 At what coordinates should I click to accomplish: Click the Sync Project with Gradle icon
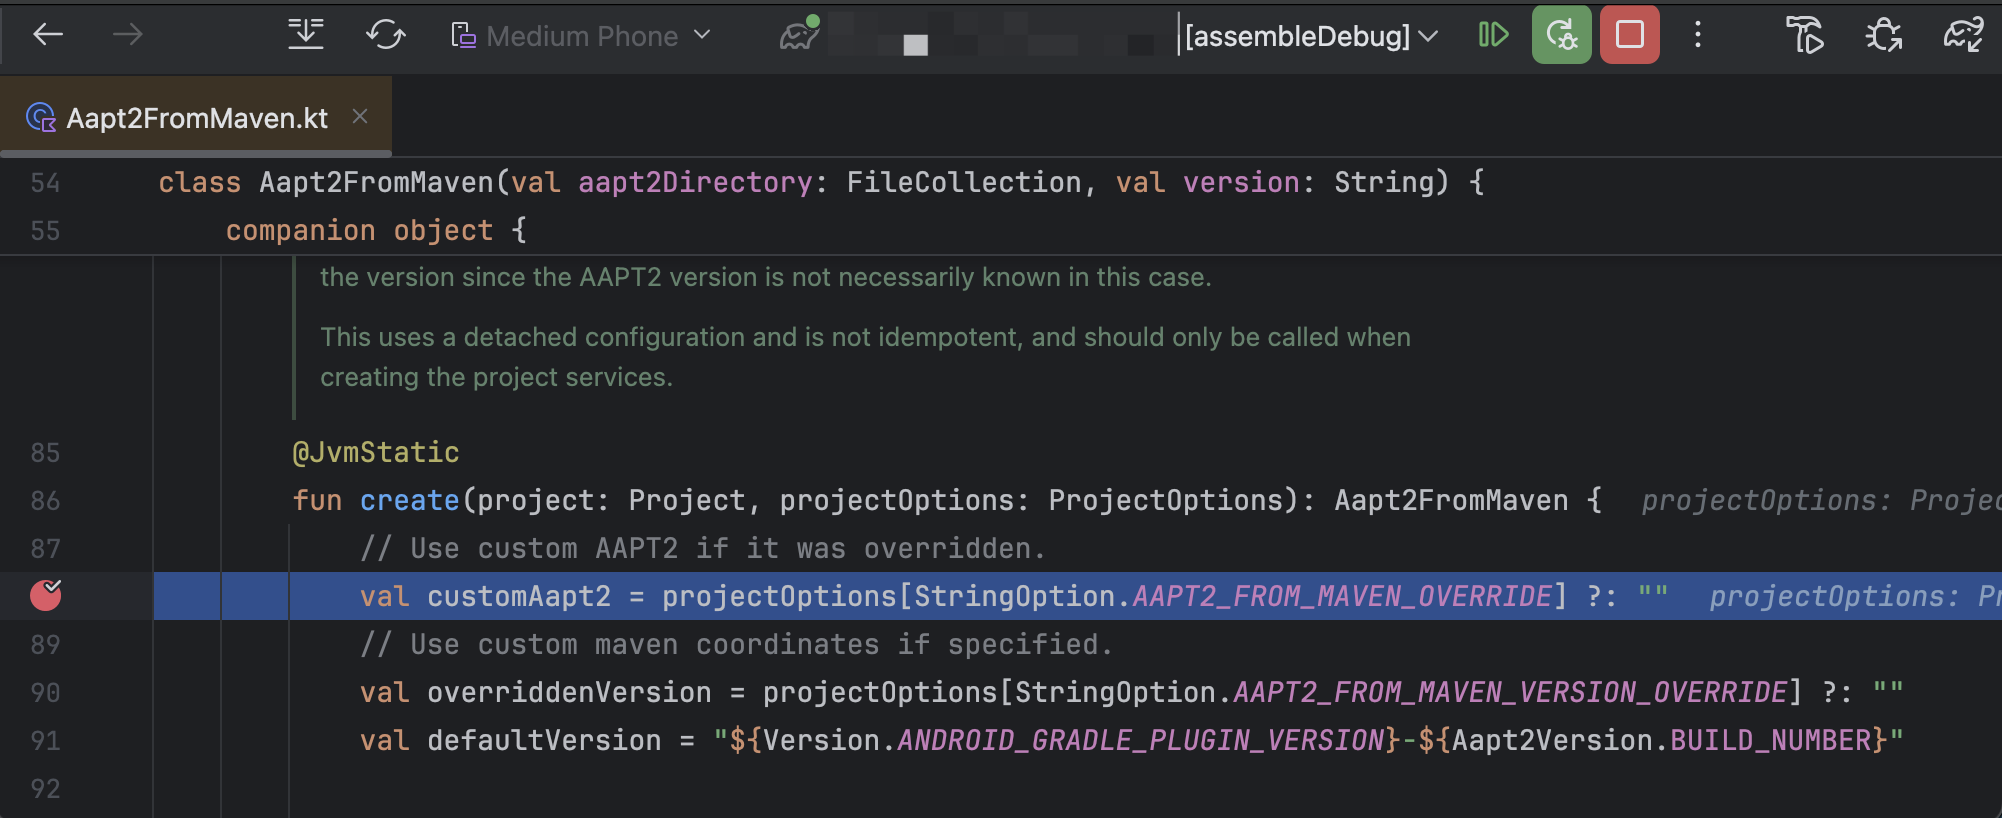click(1963, 36)
